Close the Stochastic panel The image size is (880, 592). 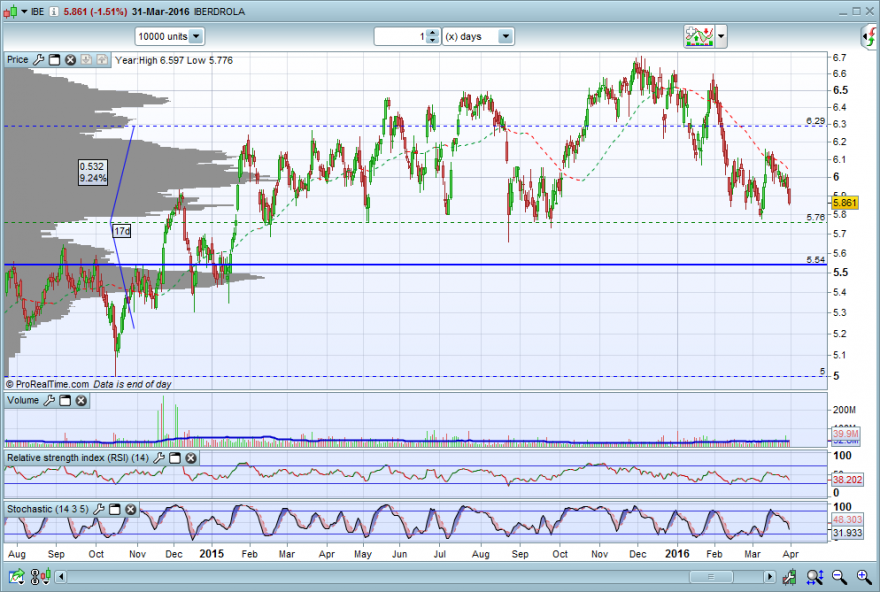[x=131, y=509]
